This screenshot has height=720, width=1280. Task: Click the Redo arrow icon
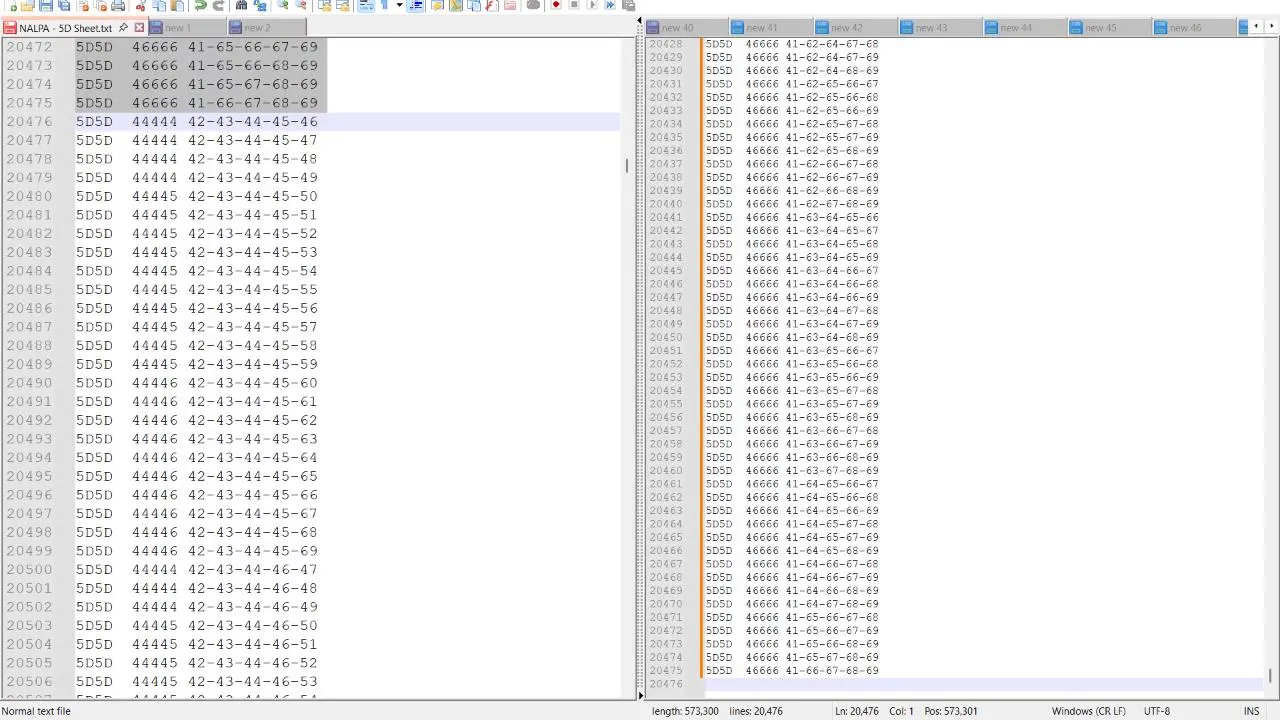click(x=218, y=5)
